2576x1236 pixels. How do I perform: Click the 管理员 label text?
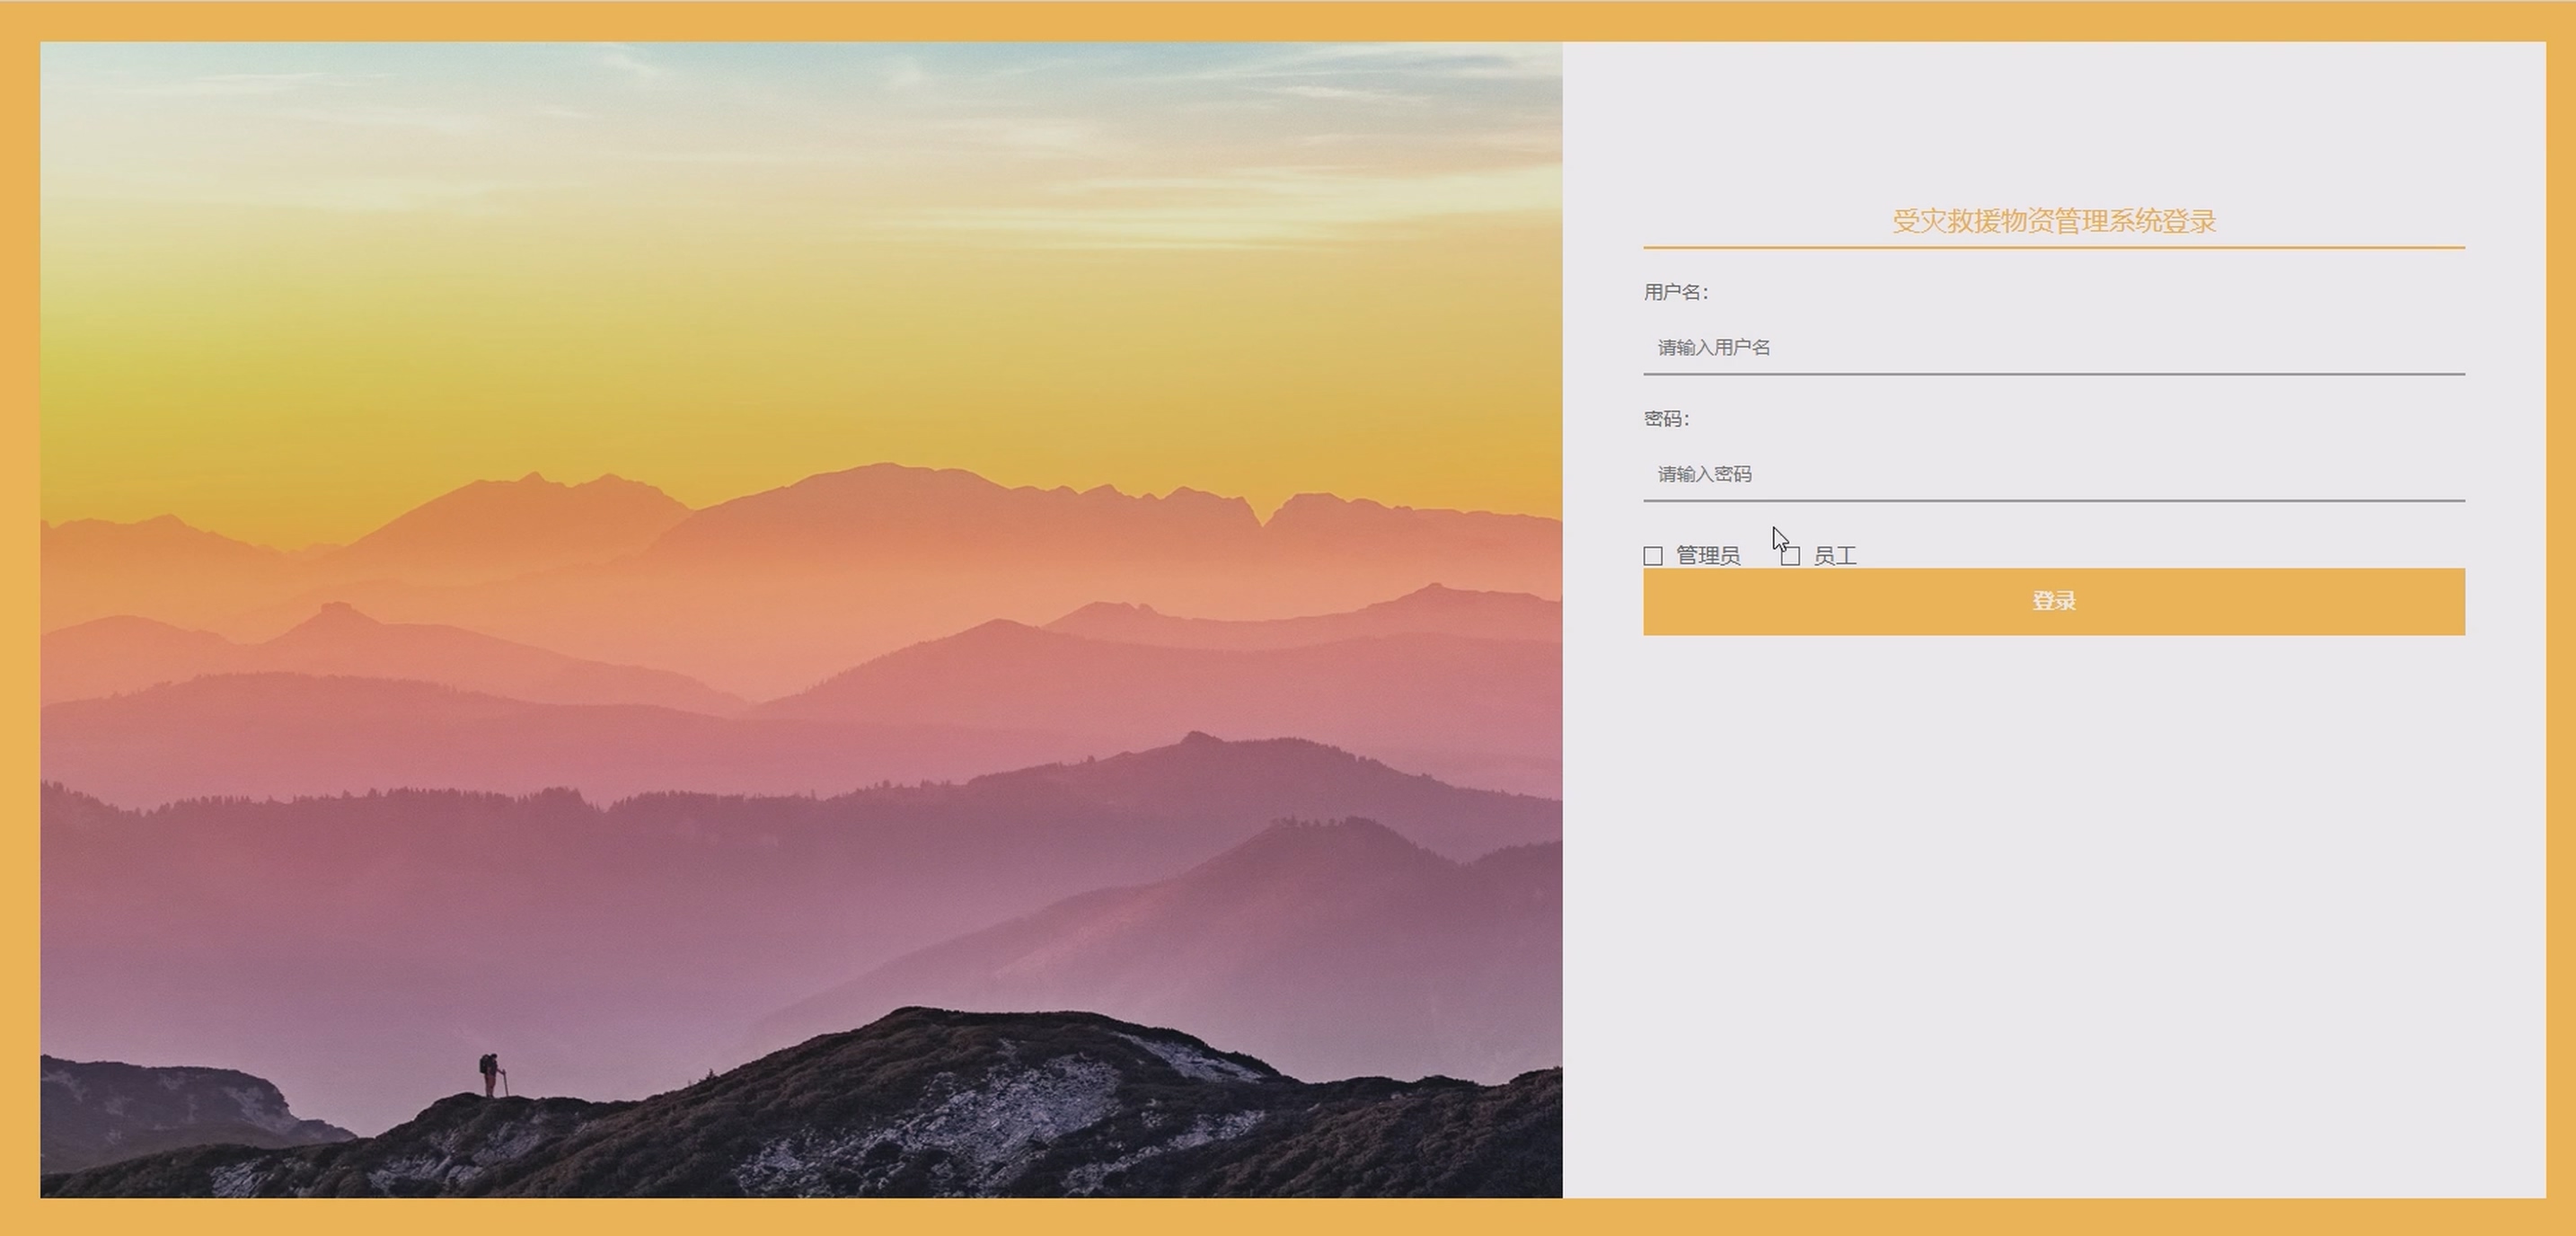1708,556
